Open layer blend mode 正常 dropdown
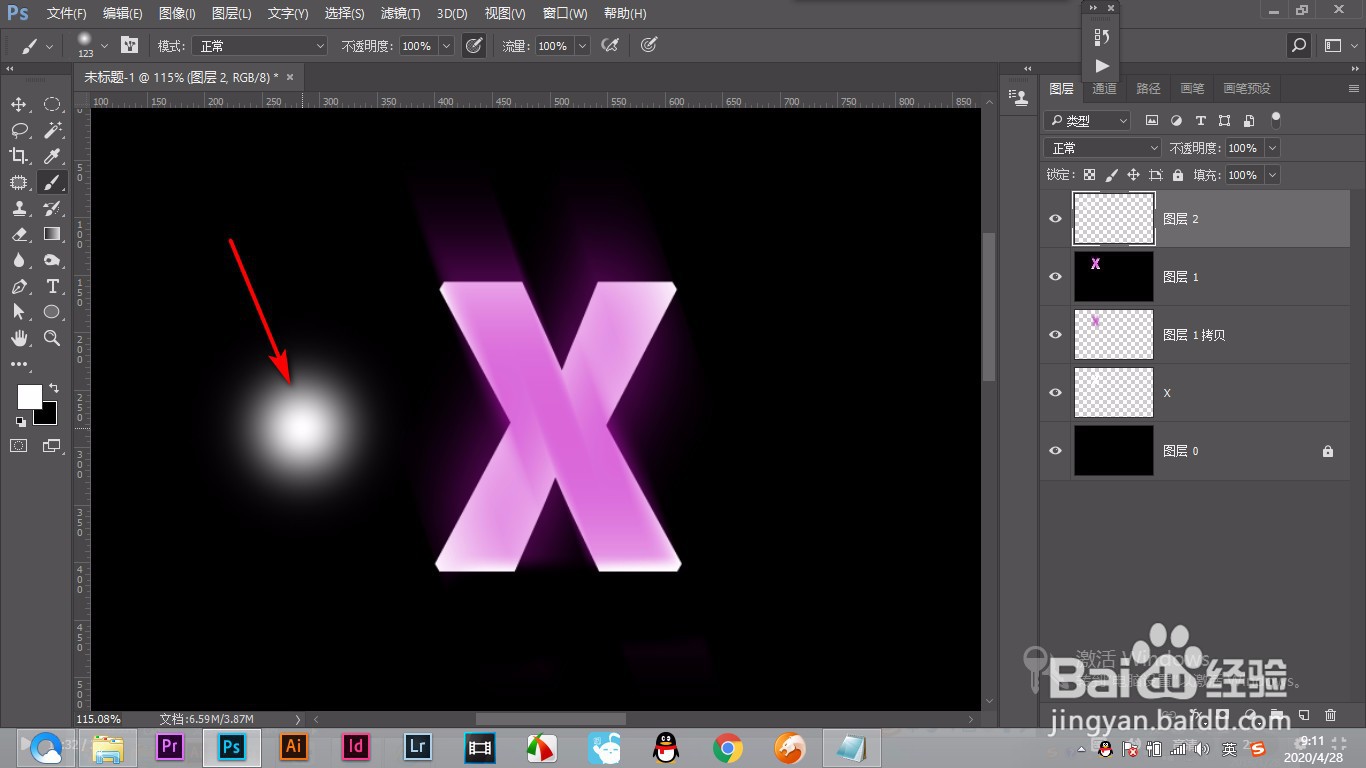Image resolution: width=1366 pixels, height=768 pixels. click(1103, 148)
